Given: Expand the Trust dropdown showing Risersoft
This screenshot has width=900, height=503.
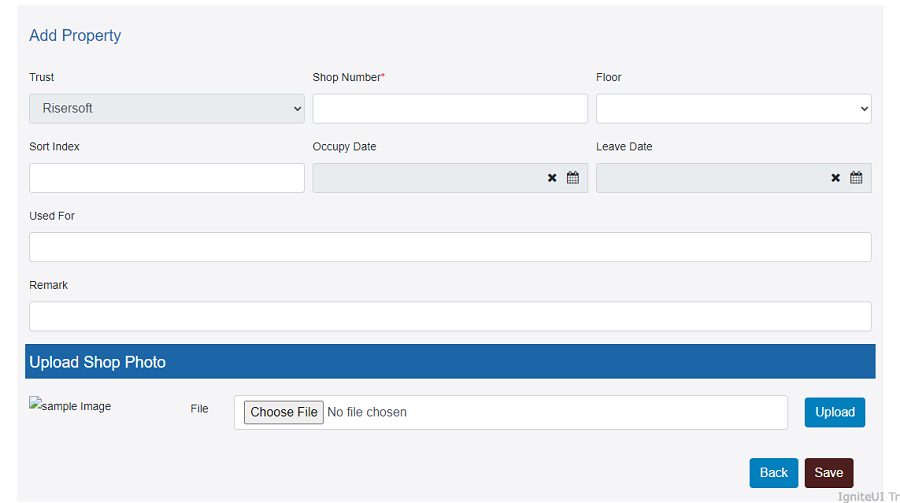Looking at the screenshot, I should coord(166,109).
